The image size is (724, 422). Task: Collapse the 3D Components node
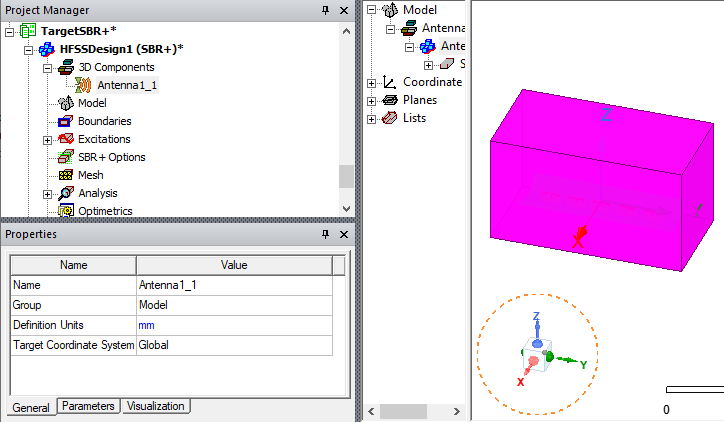click(x=47, y=67)
